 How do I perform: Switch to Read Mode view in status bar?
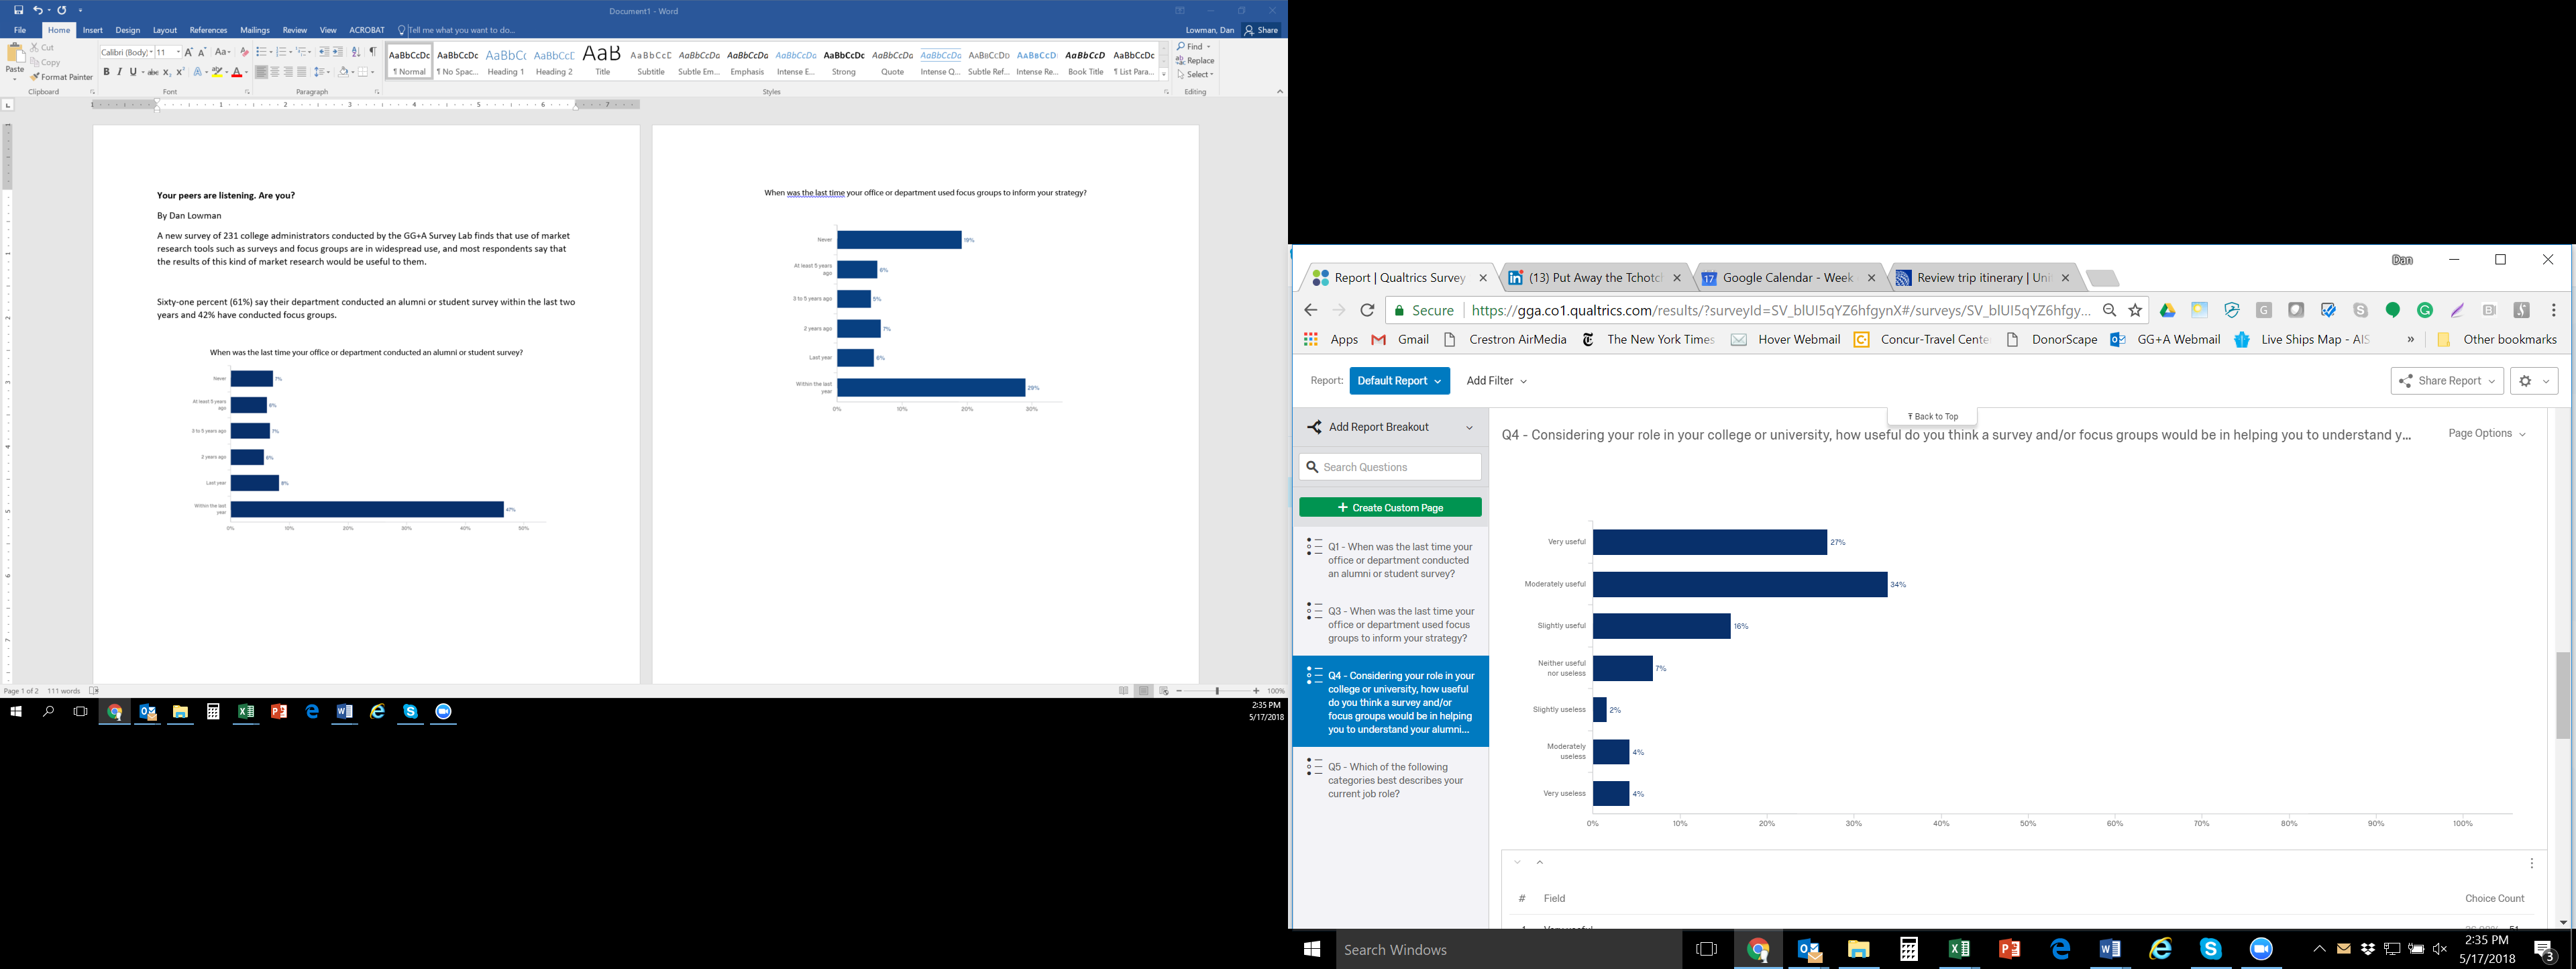click(x=1124, y=691)
